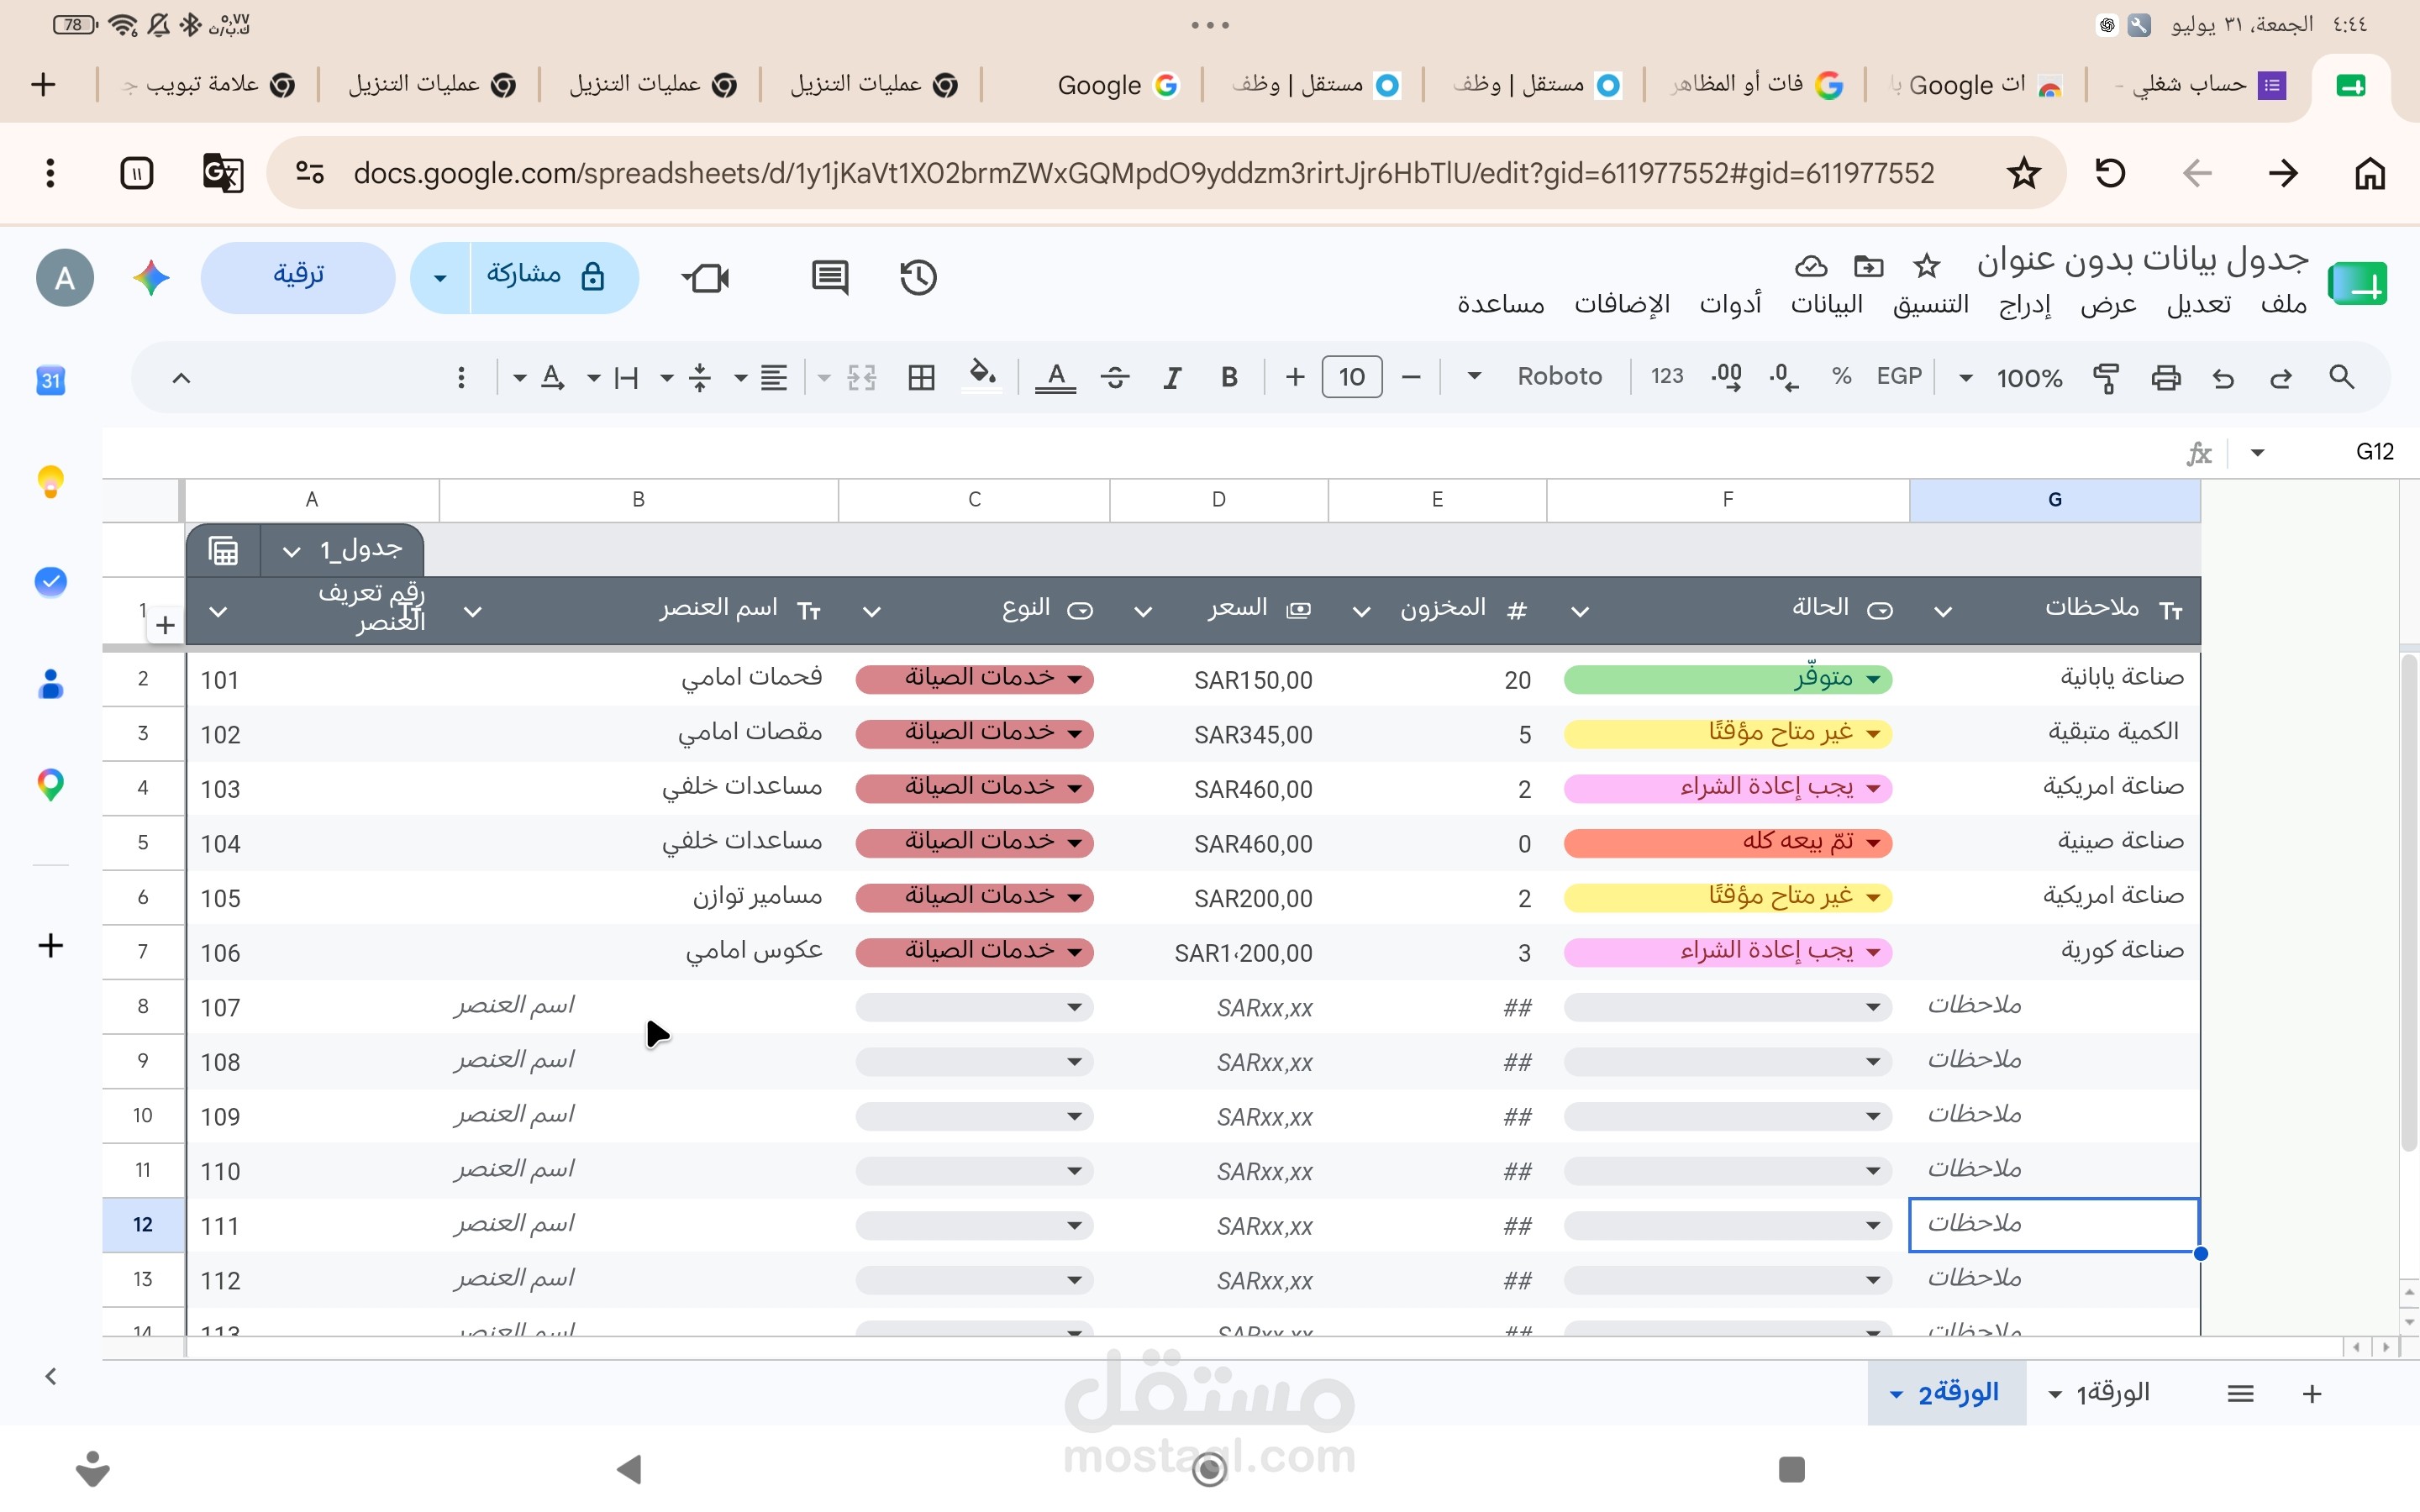The image size is (2420, 1512).
Task: Click the font size field showing 10
Action: [x=1352, y=376]
